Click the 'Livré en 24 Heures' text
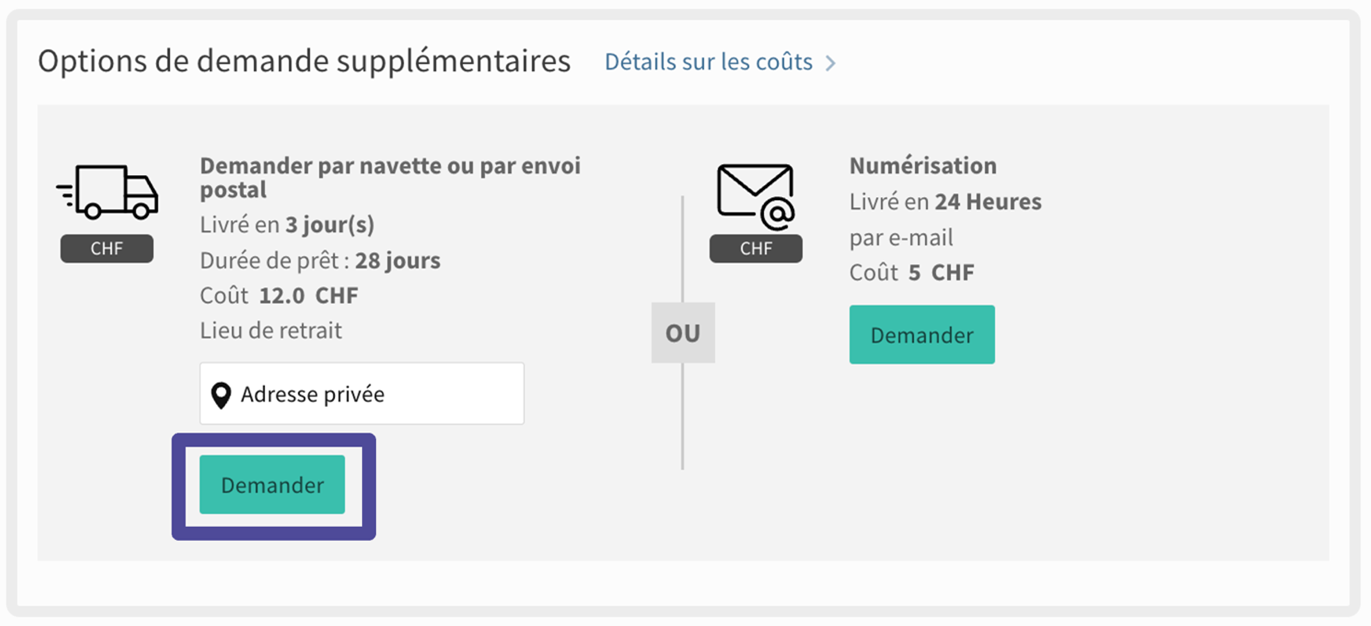The height and width of the screenshot is (626, 1371). click(x=945, y=202)
